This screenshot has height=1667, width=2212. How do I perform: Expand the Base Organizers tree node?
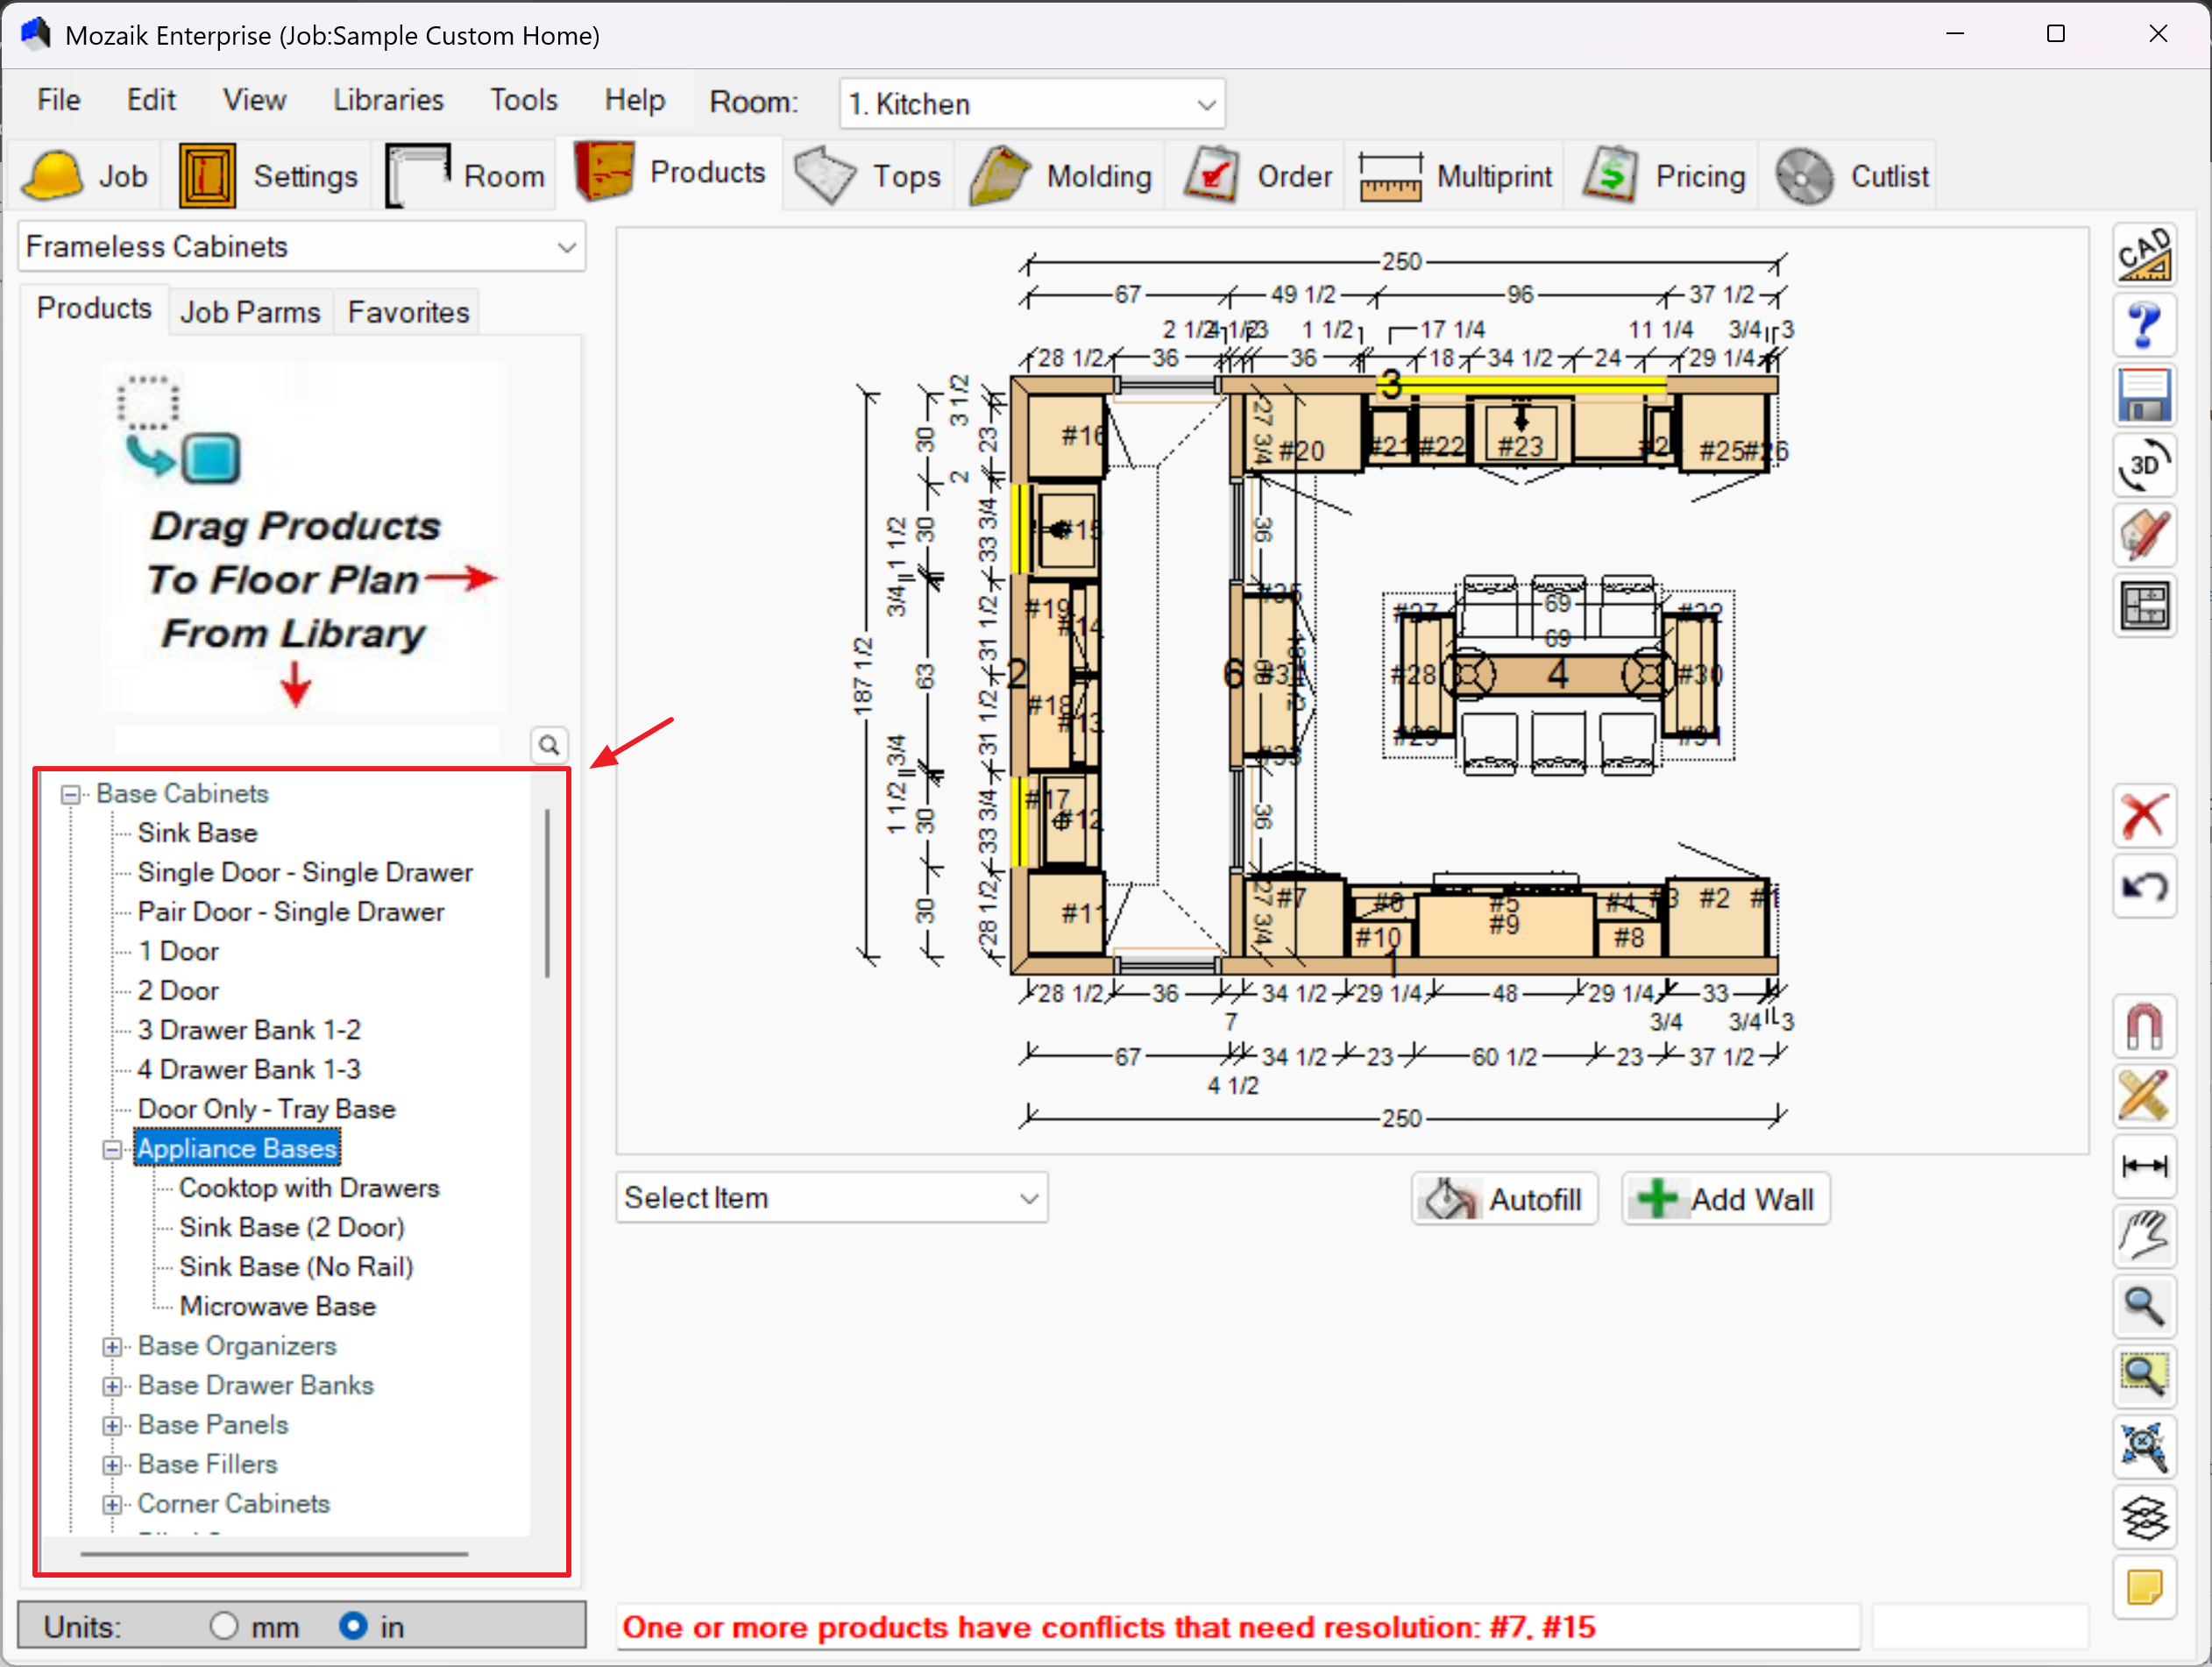click(112, 1347)
